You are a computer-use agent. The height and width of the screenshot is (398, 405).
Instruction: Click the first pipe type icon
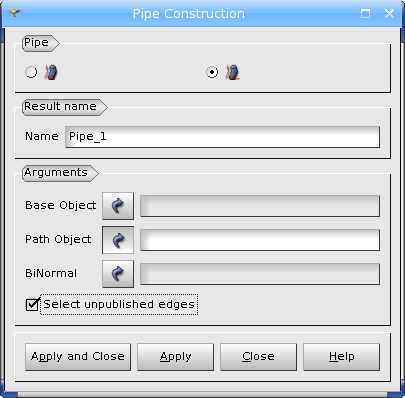coord(51,72)
